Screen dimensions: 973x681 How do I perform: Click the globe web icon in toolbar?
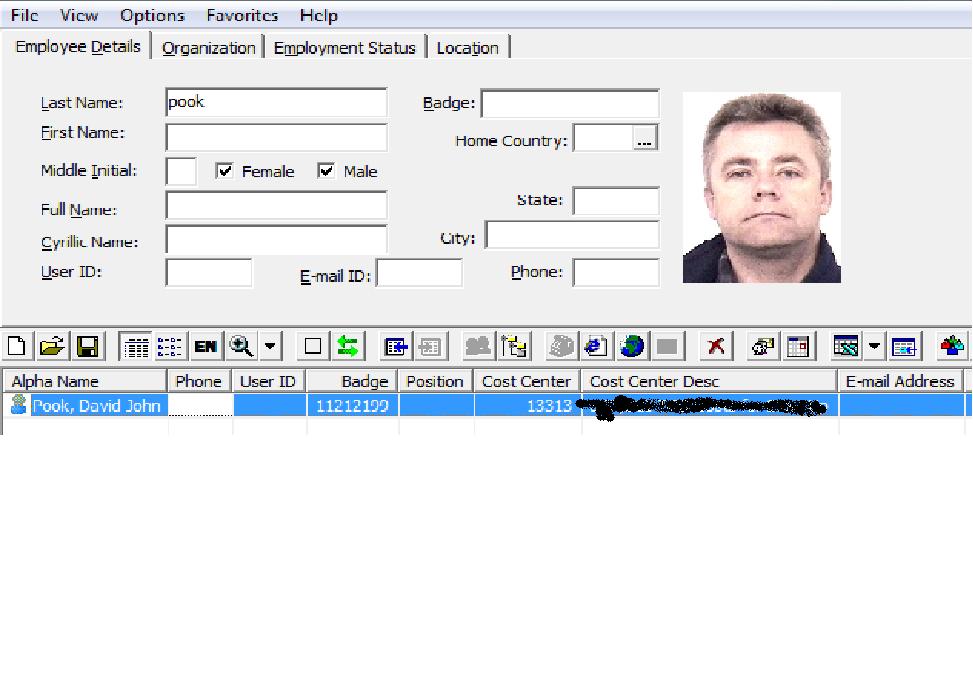pyautogui.click(x=631, y=347)
